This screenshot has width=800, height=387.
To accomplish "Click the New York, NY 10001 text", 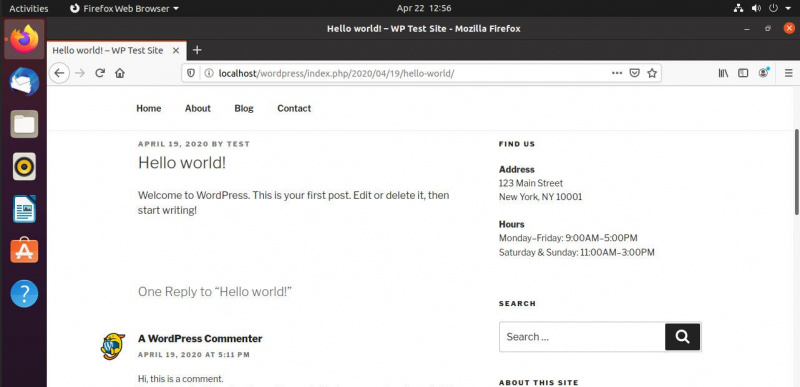I will tap(540, 197).
